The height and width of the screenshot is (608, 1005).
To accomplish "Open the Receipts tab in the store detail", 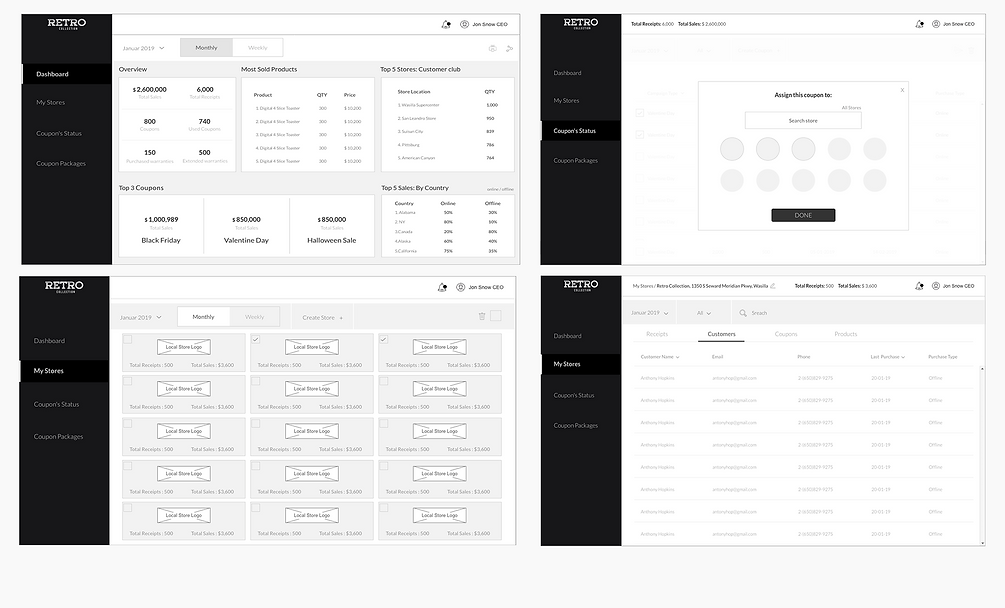I will coord(657,334).
